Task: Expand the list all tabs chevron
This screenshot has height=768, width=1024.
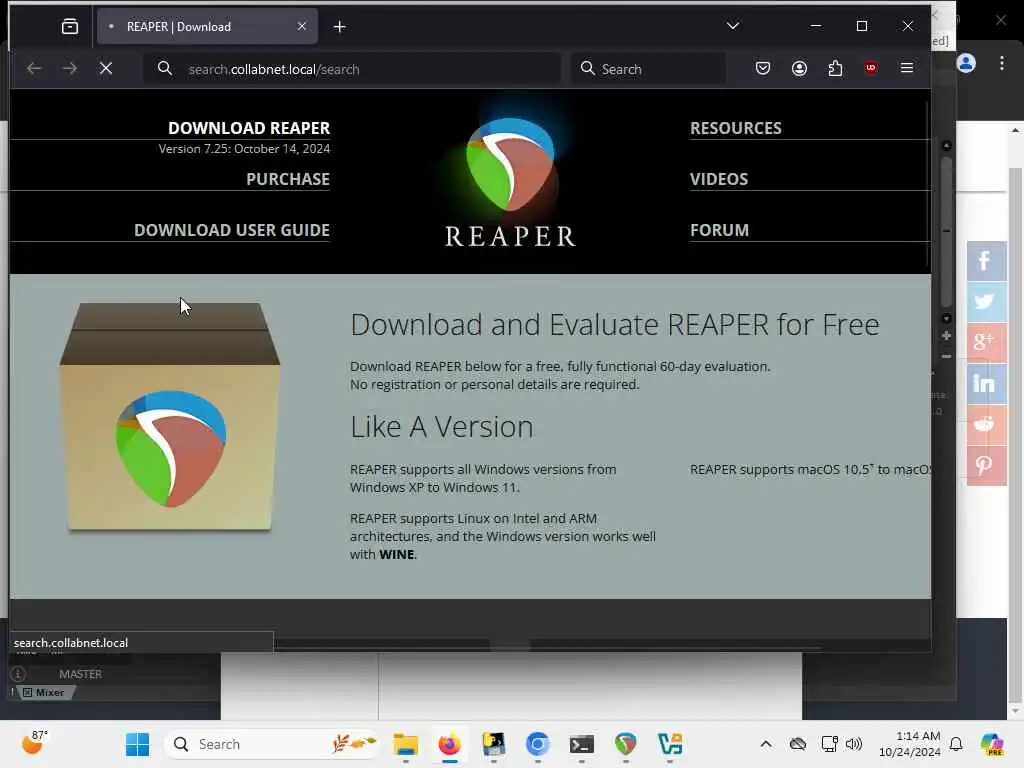Action: coord(733,26)
